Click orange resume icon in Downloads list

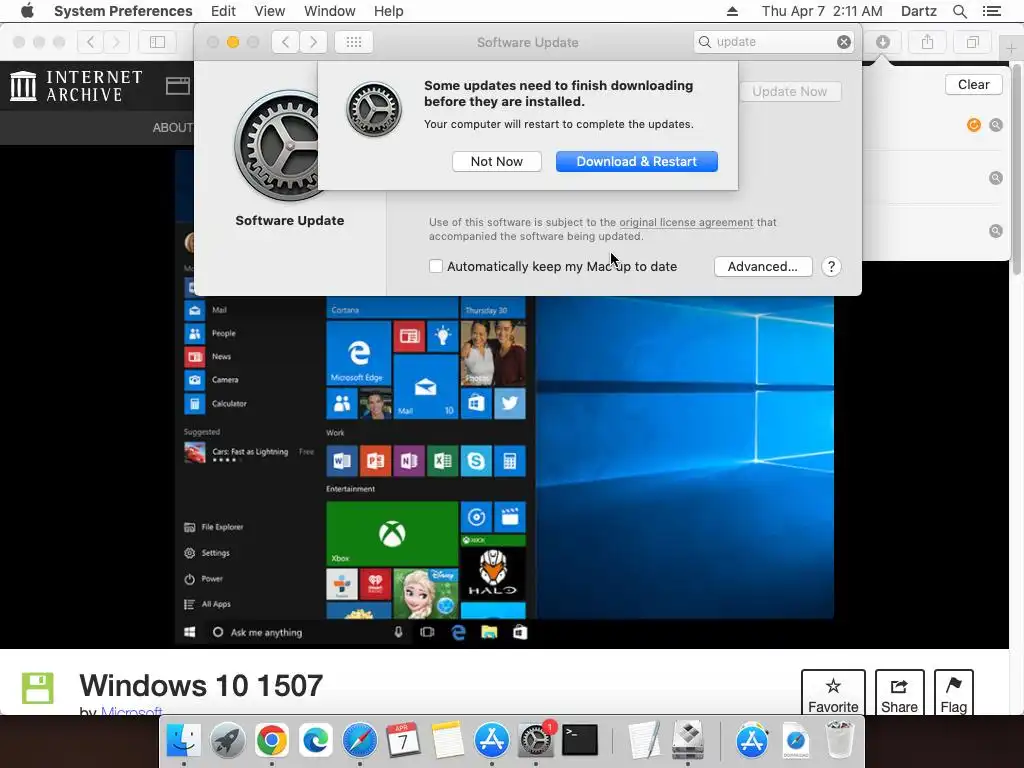coord(974,125)
